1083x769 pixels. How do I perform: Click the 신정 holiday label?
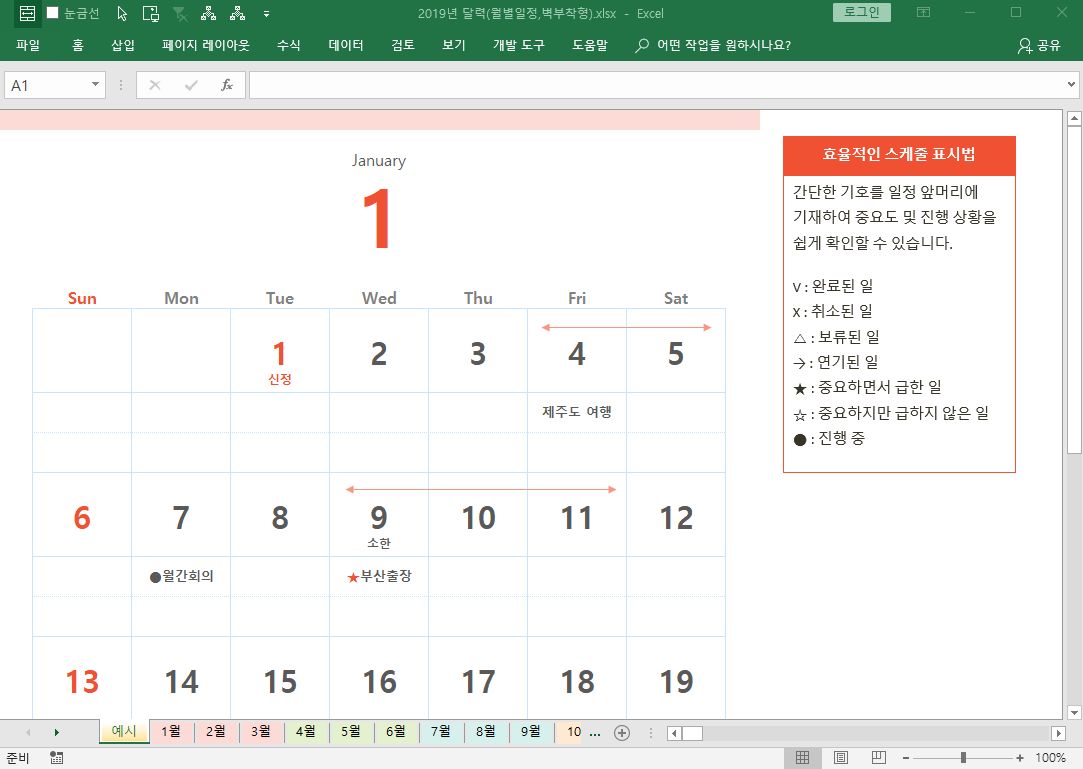click(280, 379)
